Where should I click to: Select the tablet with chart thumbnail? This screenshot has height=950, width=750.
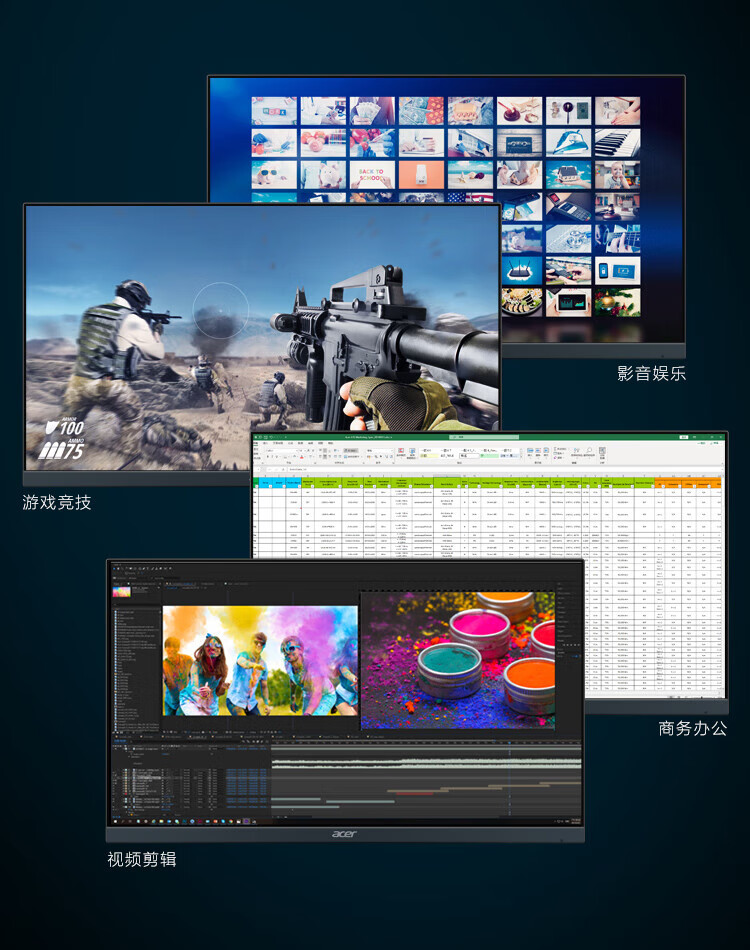tap(568, 302)
